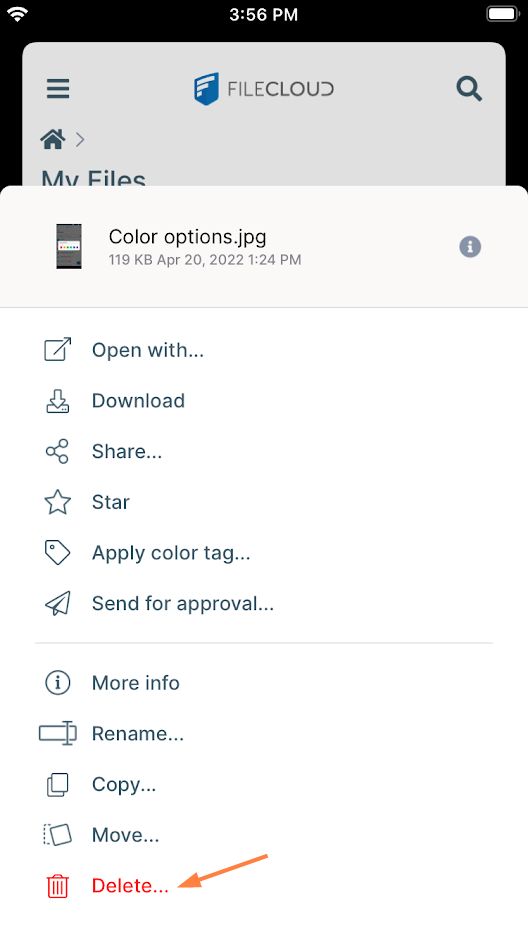Open the hamburger menu icon
This screenshot has width=528, height=939.
pos(58,89)
